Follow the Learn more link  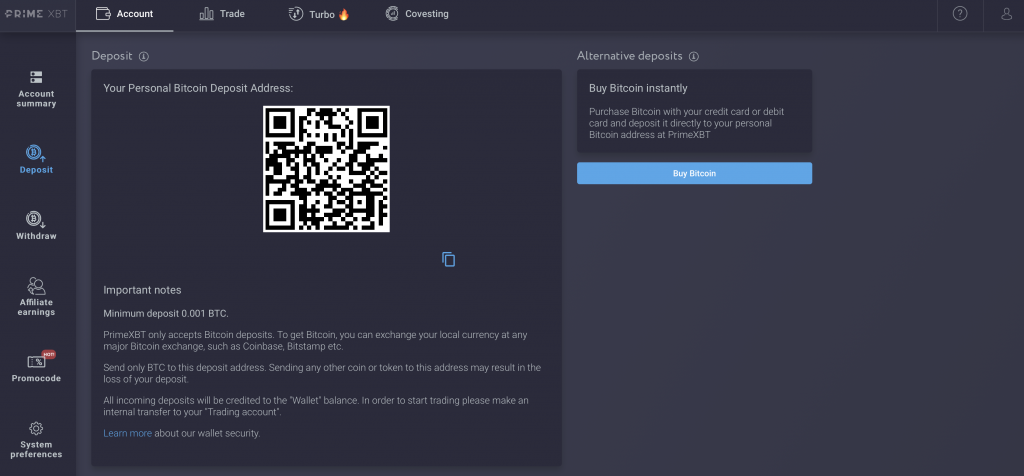click(127, 433)
